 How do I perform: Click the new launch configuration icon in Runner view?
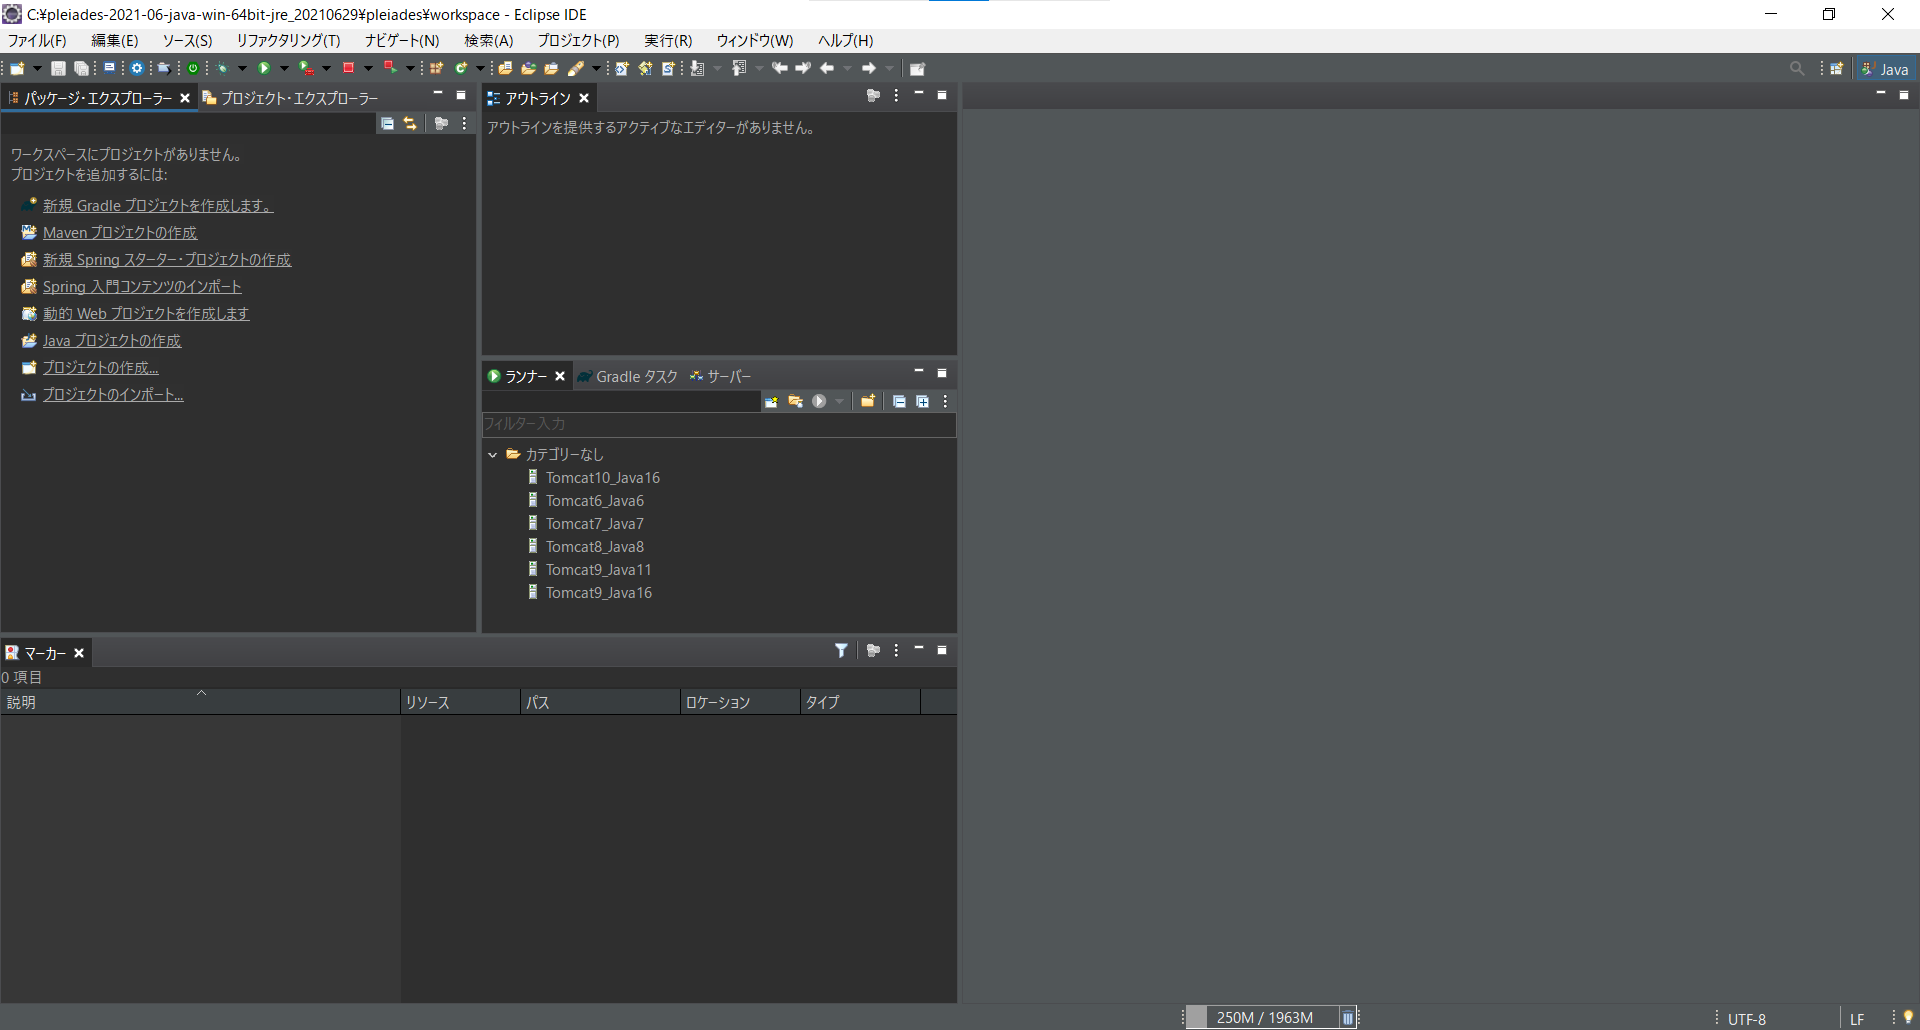771,401
